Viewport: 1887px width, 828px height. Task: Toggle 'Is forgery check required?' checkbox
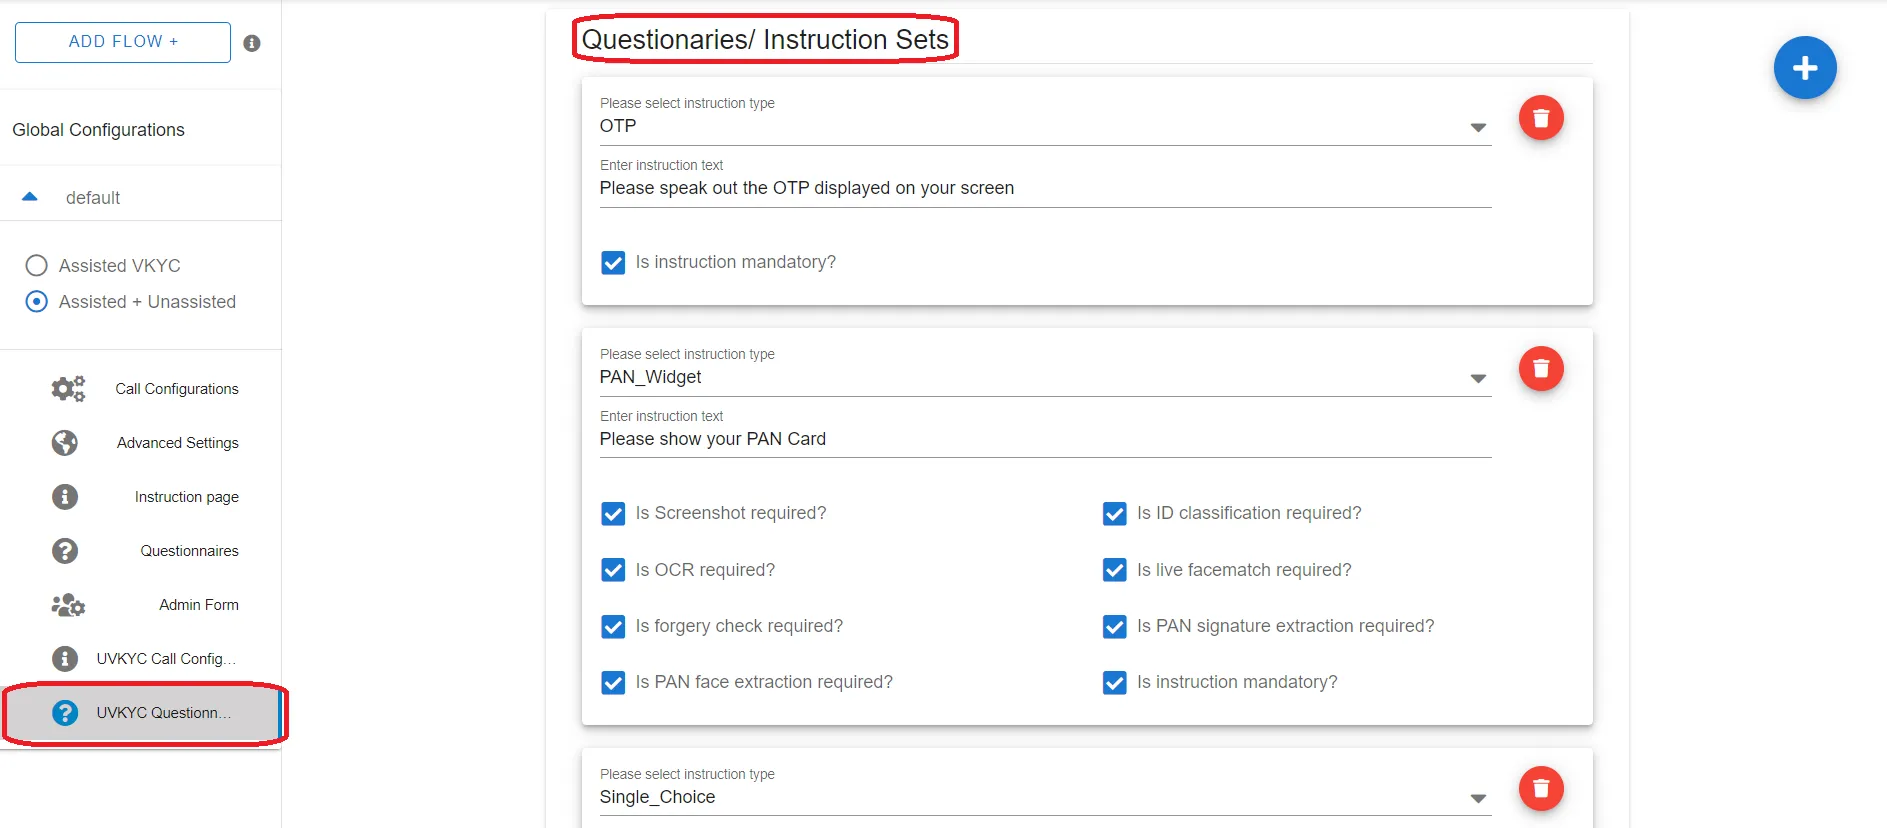point(613,626)
